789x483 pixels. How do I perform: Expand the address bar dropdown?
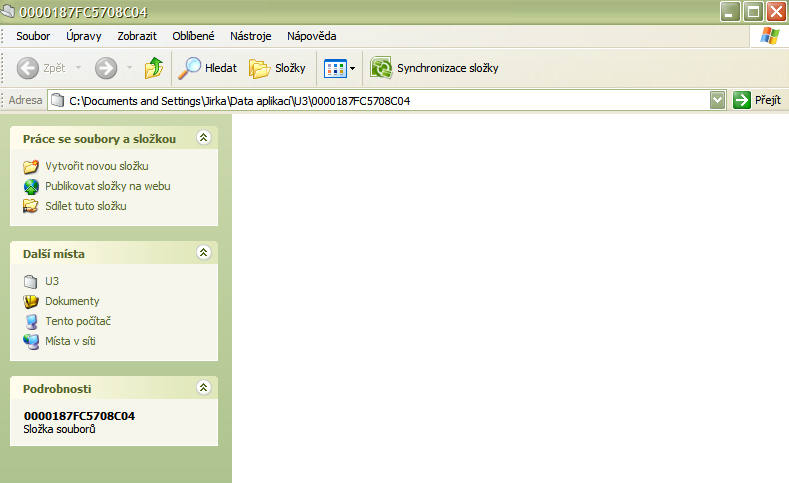[717, 100]
